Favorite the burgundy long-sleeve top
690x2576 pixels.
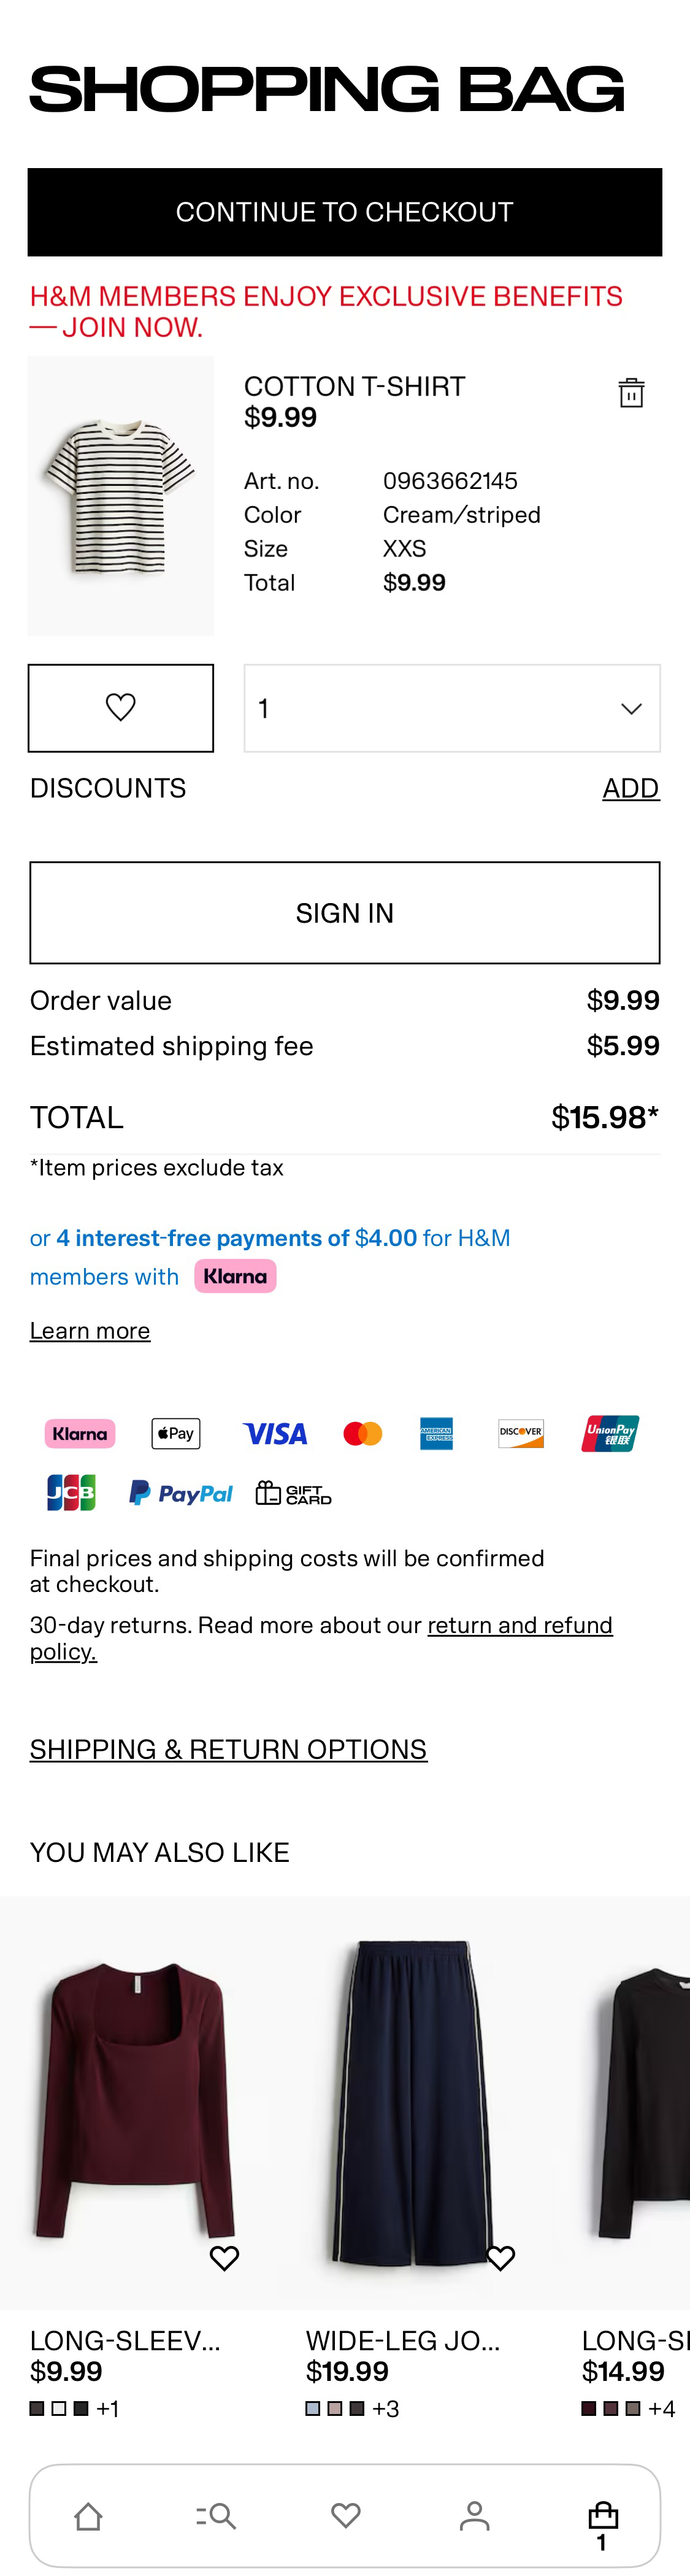pos(224,2258)
